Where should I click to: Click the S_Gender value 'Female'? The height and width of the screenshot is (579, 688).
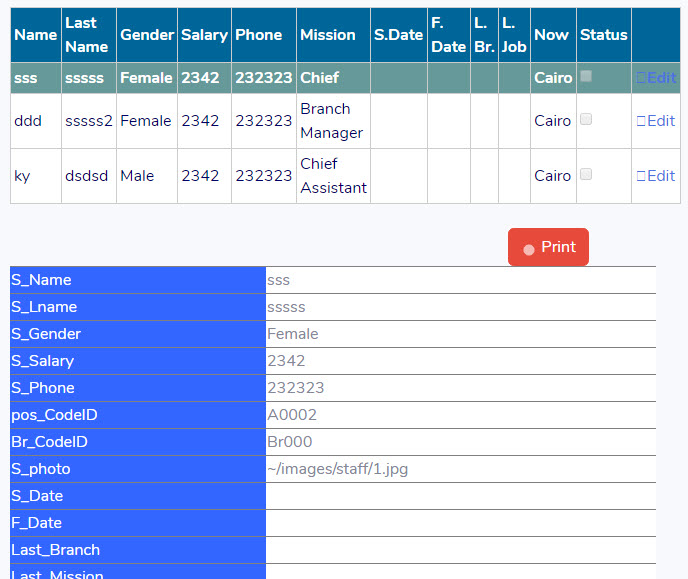[293, 334]
